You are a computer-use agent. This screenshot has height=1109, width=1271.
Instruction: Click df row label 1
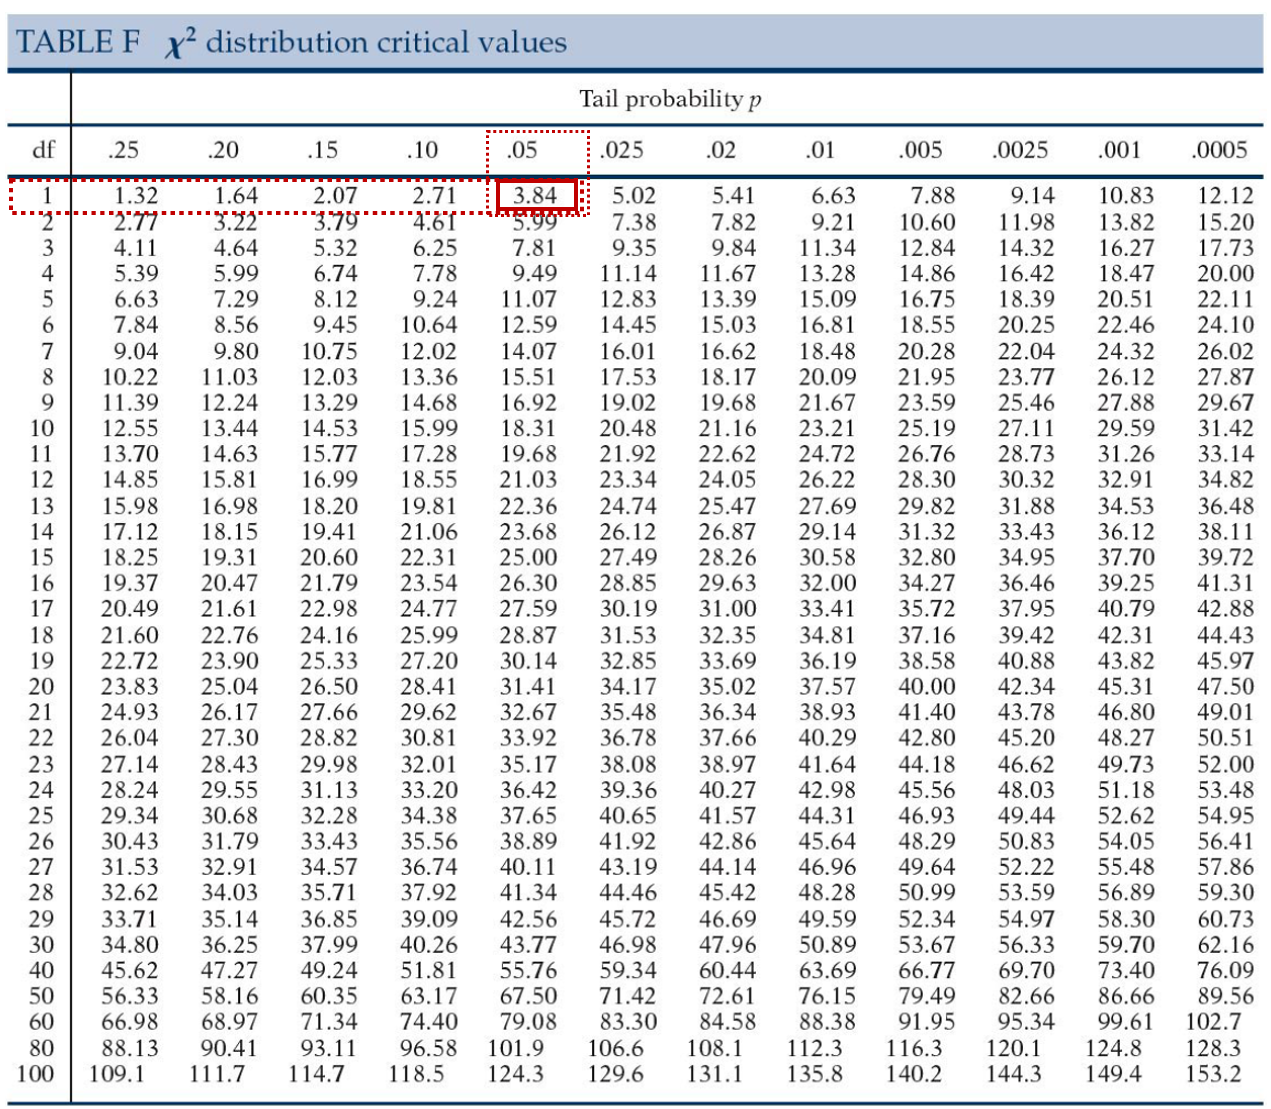tap(46, 195)
